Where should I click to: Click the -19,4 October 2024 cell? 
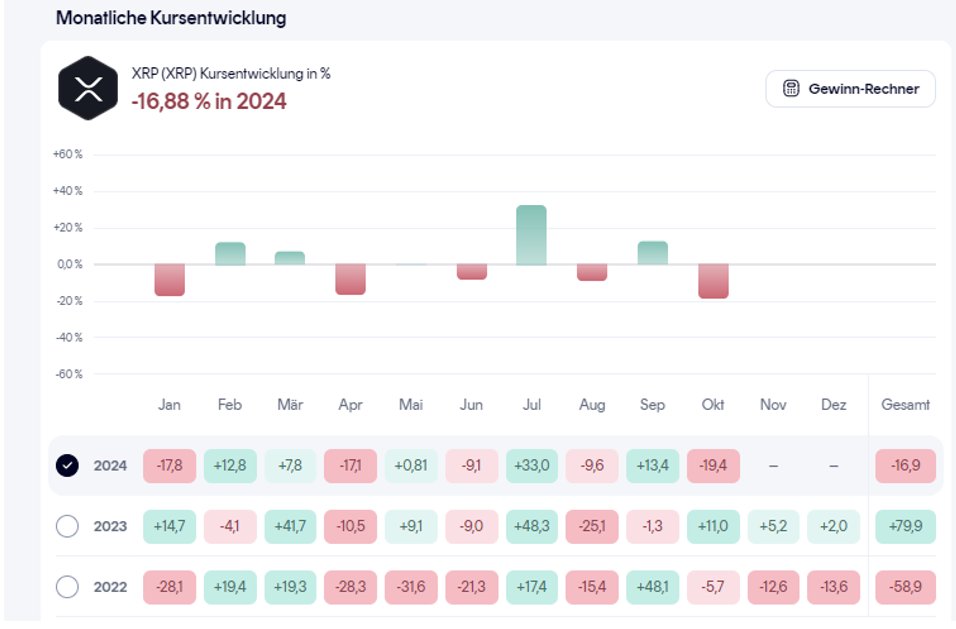(713, 466)
